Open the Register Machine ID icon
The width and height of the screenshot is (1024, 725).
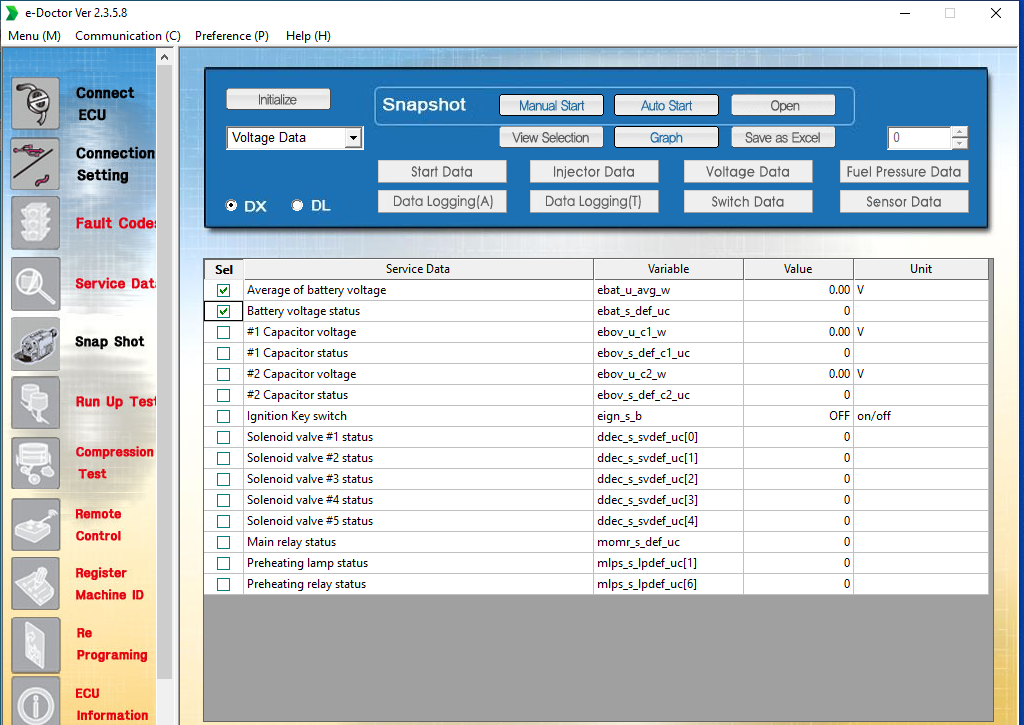pos(35,584)
